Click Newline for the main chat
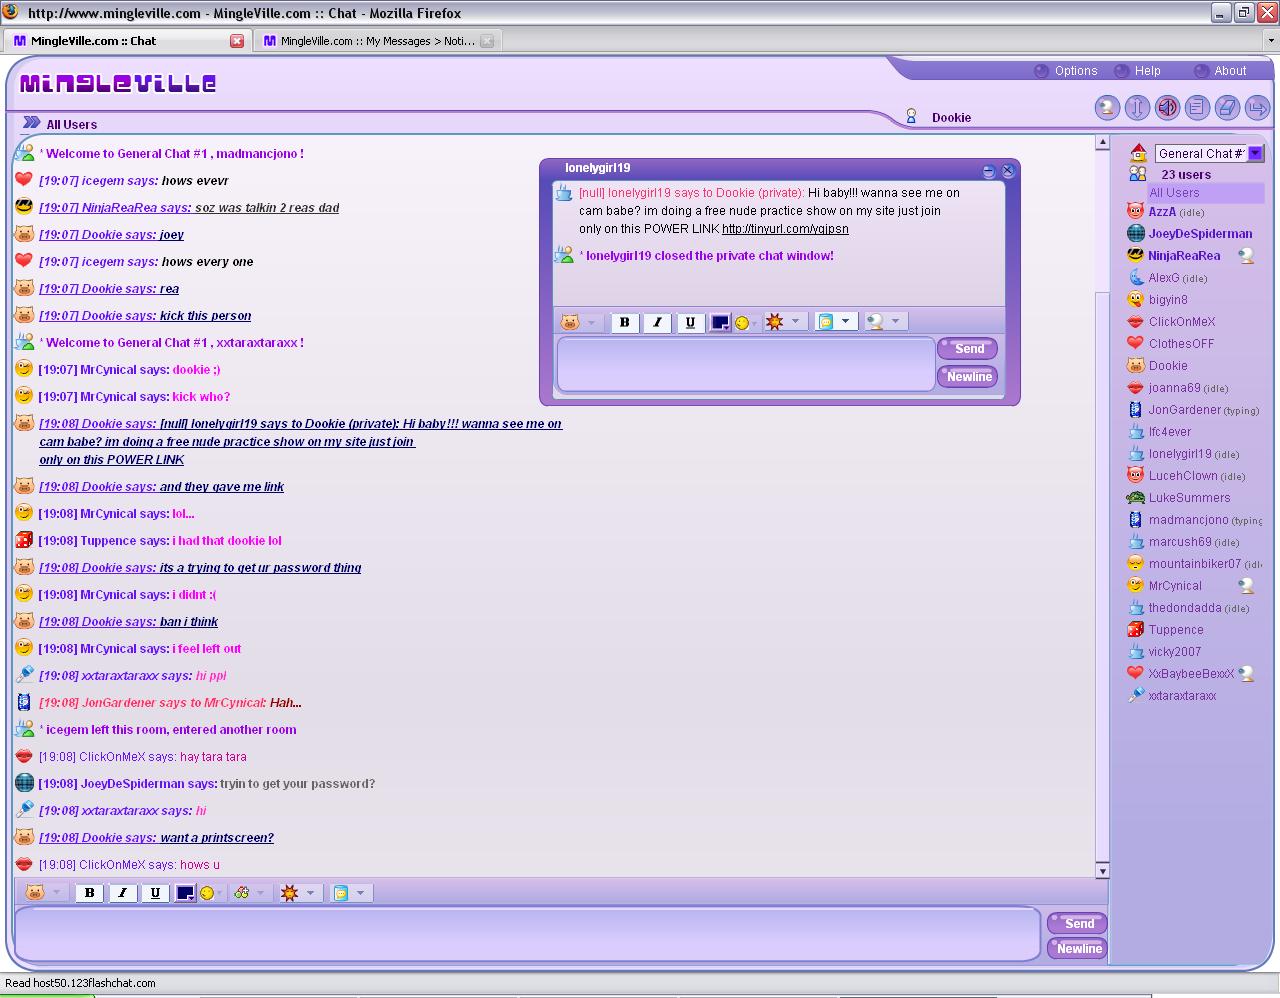Viewport: 1280px width, 998px height. click(1077, 949)
